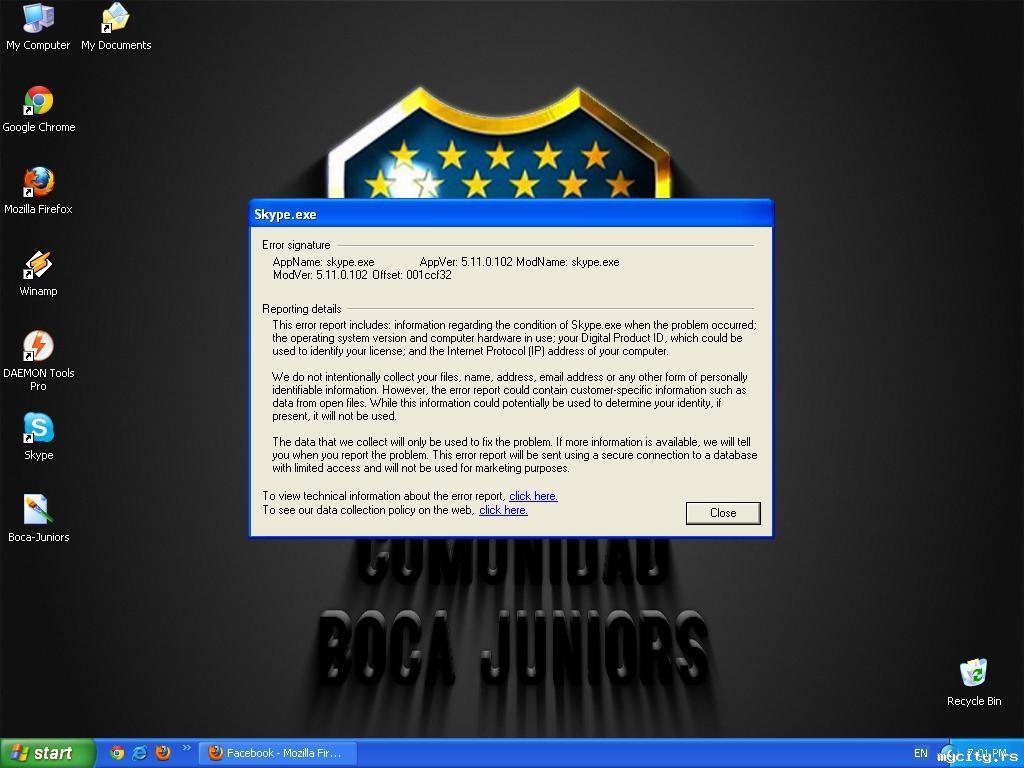1024x768 pixels.
Task: Open the Windows start menu
Action: click(47, 753)
